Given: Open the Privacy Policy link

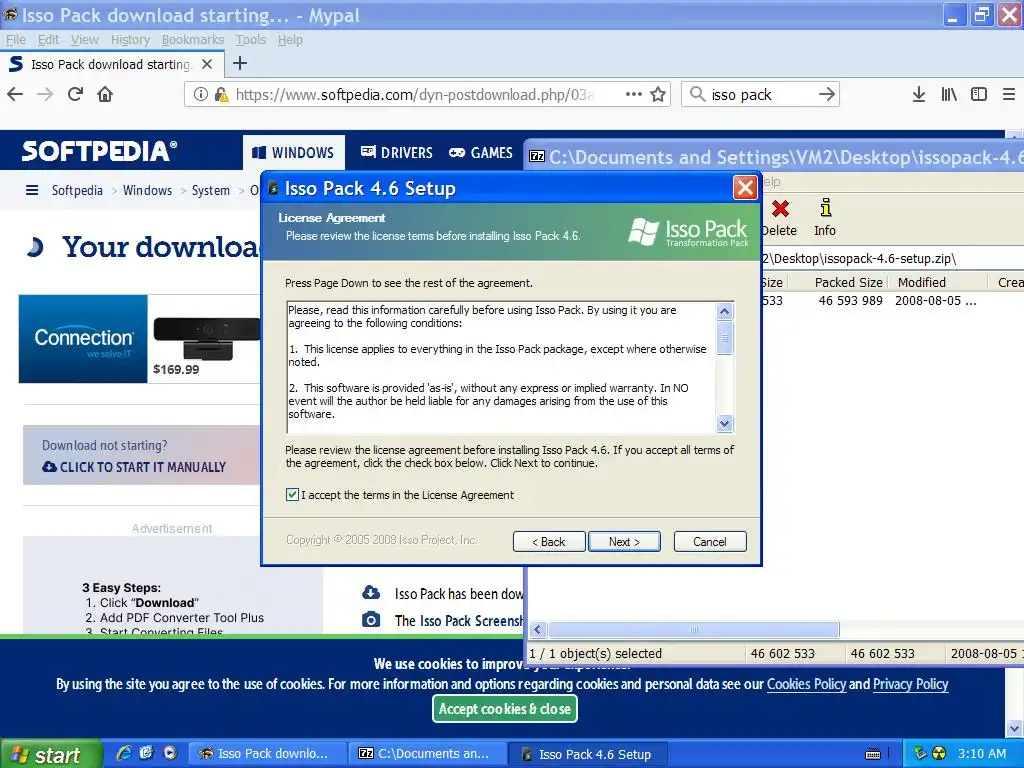Looking at the screenshot, I should tap(910, 684).
